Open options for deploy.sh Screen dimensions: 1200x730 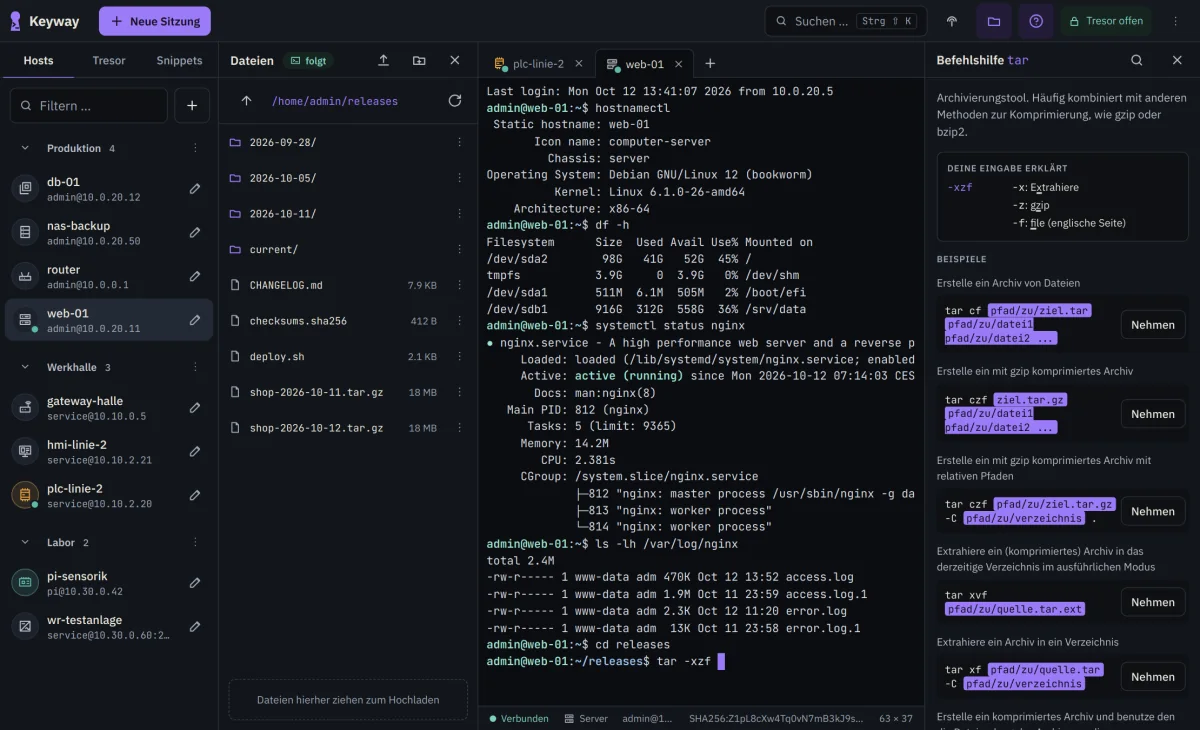459,357
